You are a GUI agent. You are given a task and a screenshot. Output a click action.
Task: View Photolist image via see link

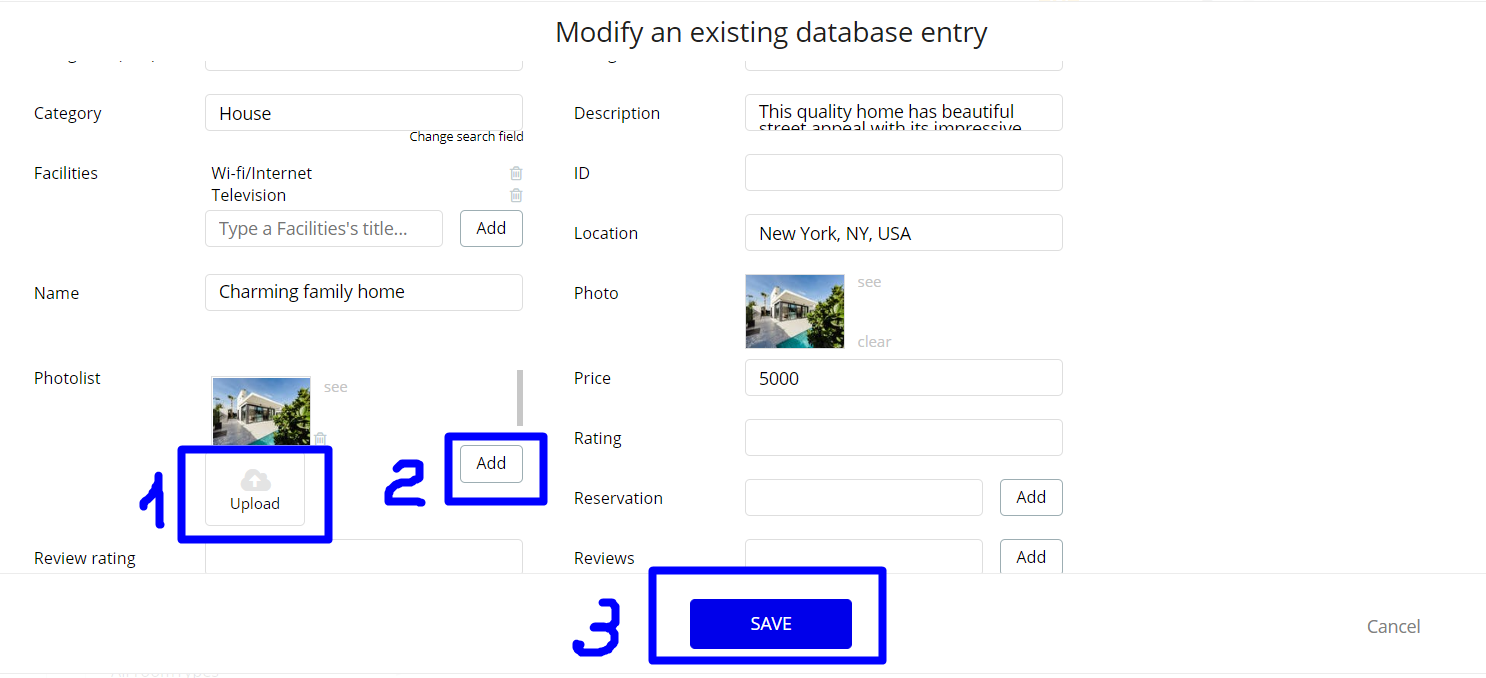click(336, 387)
